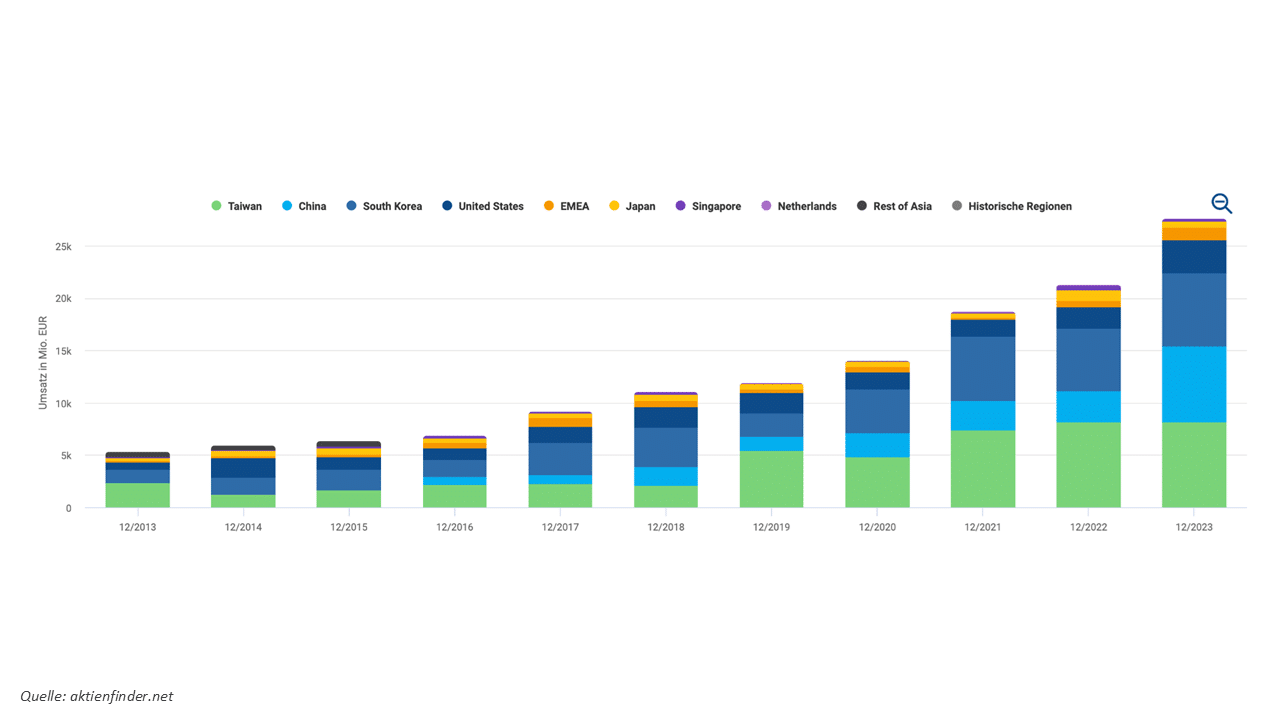Click the 12/2014 axis label
The width and height of the screenshot is (1280, 720).
pyautogui.click(x=243, y=527)
